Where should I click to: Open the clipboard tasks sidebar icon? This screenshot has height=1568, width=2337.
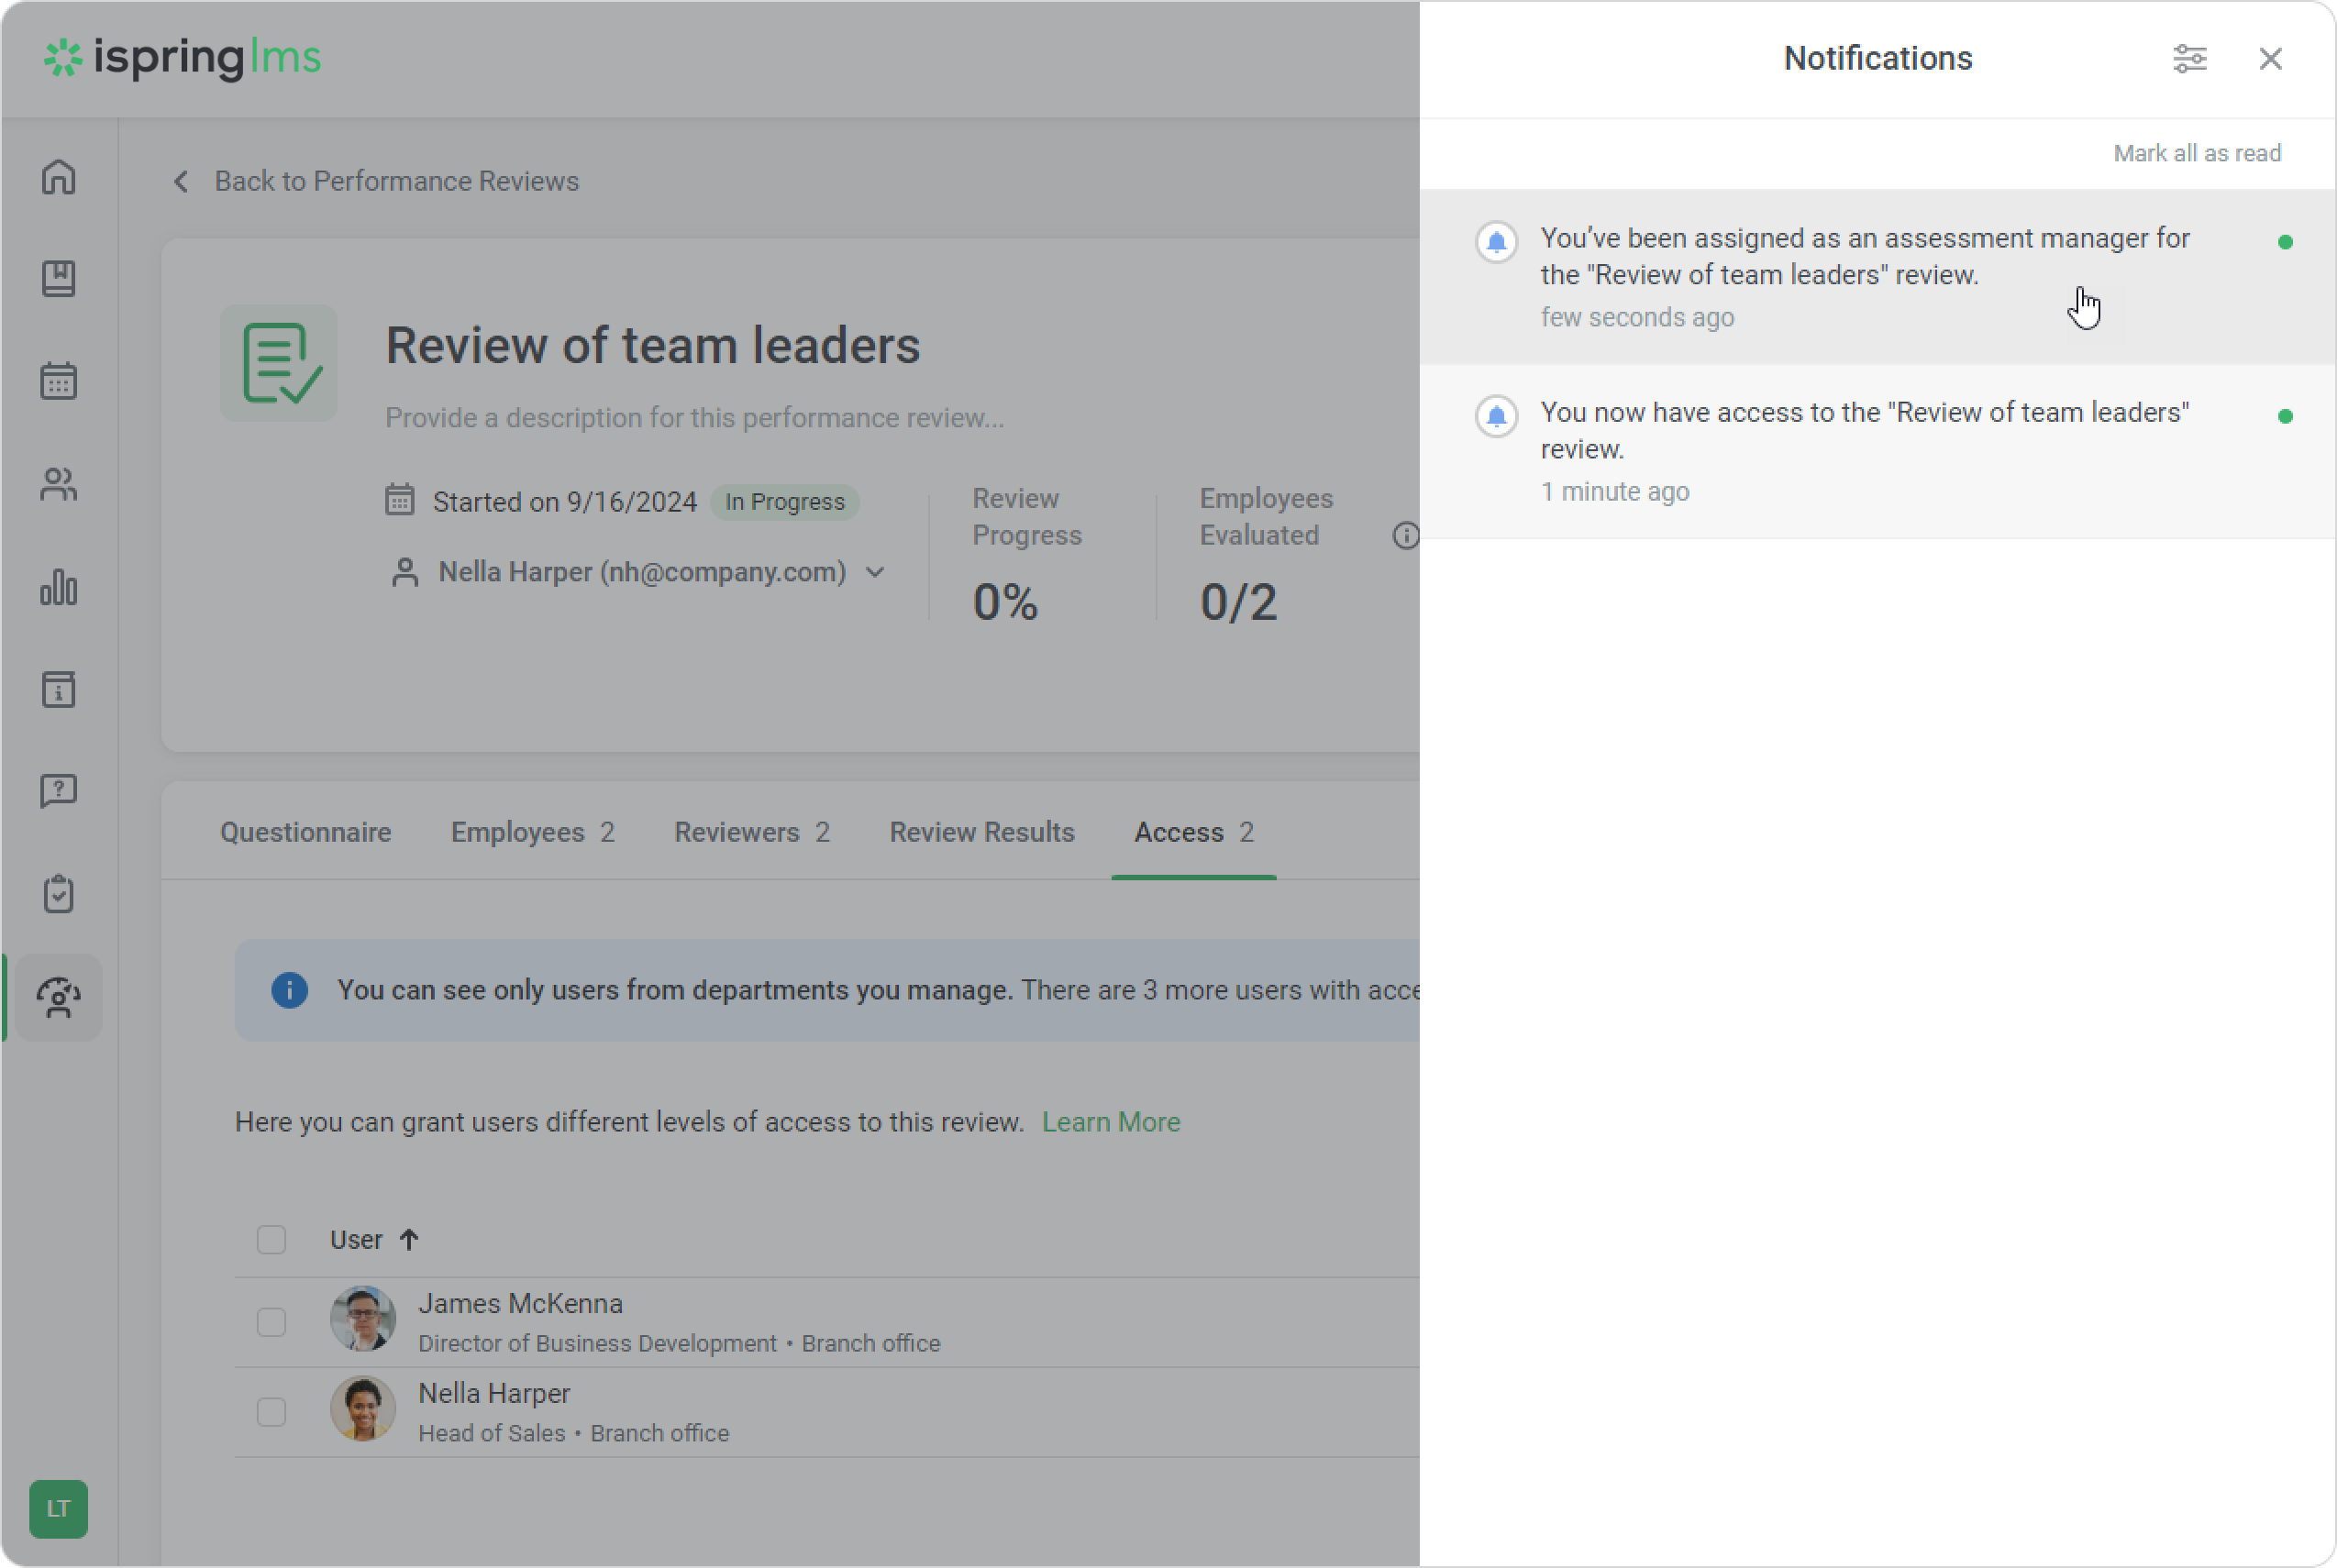[x=59, y=893]
